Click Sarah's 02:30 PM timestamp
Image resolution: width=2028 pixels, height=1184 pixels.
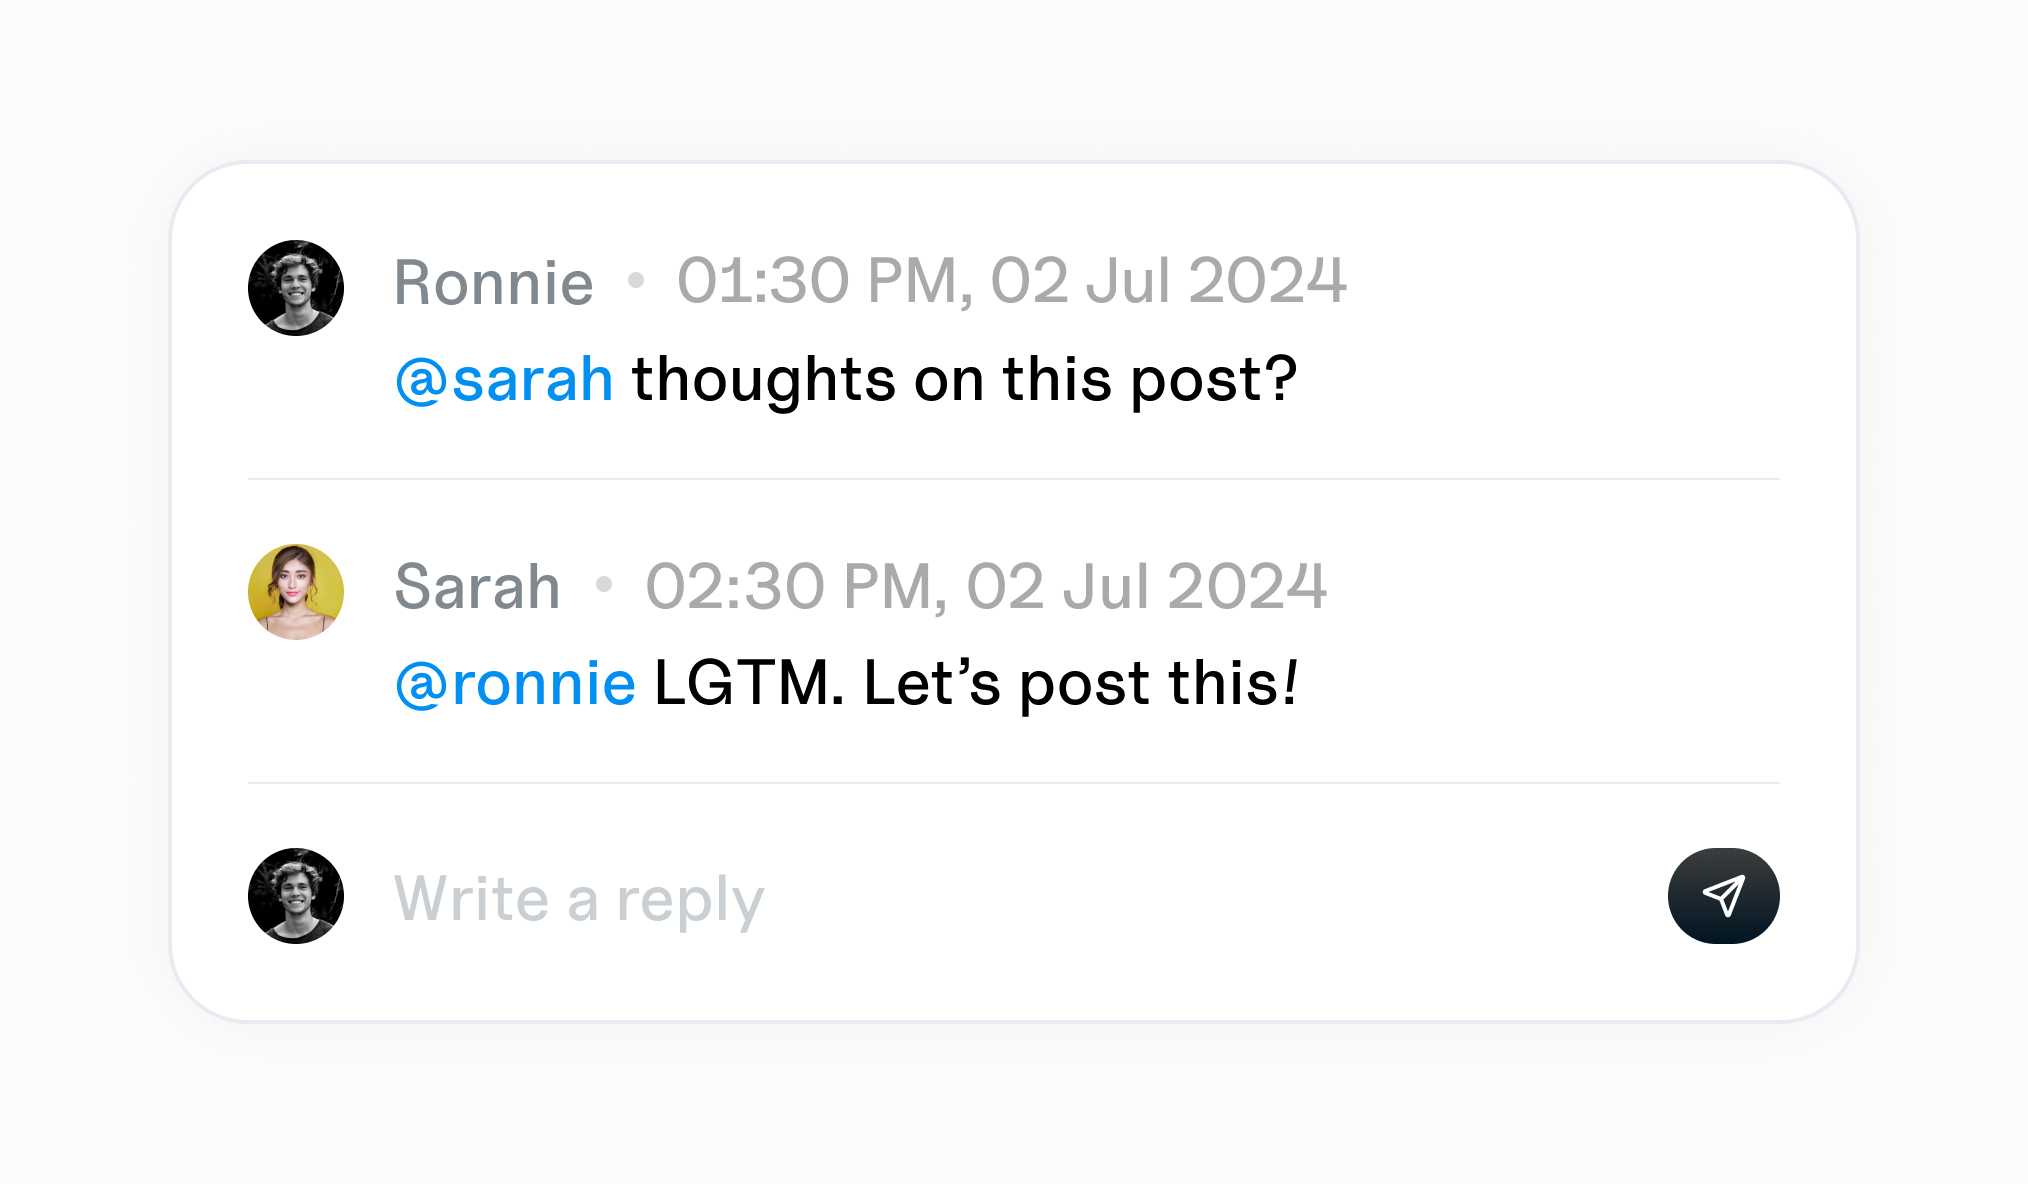[985, 587]
